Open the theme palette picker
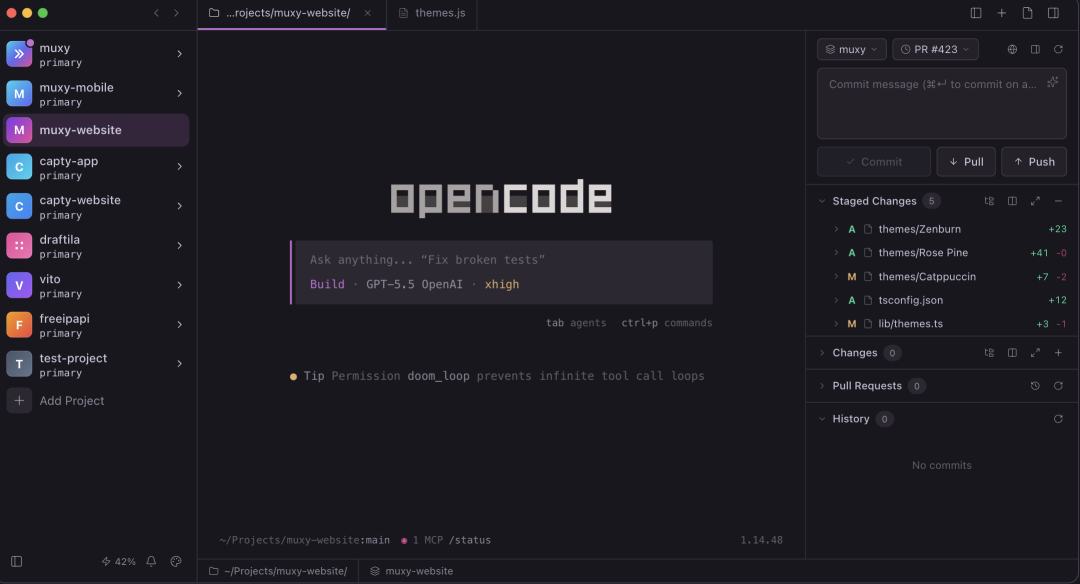This screenshot has width=1080, height=584. point(176,561)
